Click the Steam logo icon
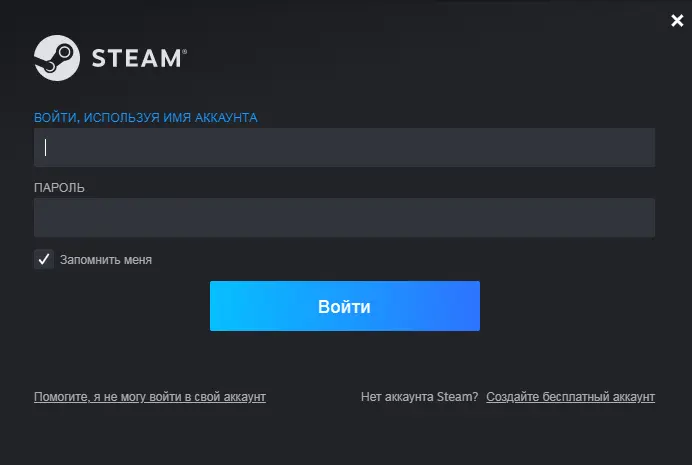Image resolution: width=692 pixels, height=465 pixels. pos(57,58)
